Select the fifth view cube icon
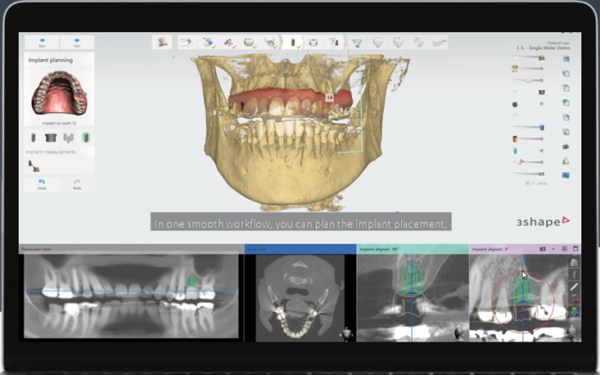This screenshot has height=375, width=600. (x=566, y=117)
